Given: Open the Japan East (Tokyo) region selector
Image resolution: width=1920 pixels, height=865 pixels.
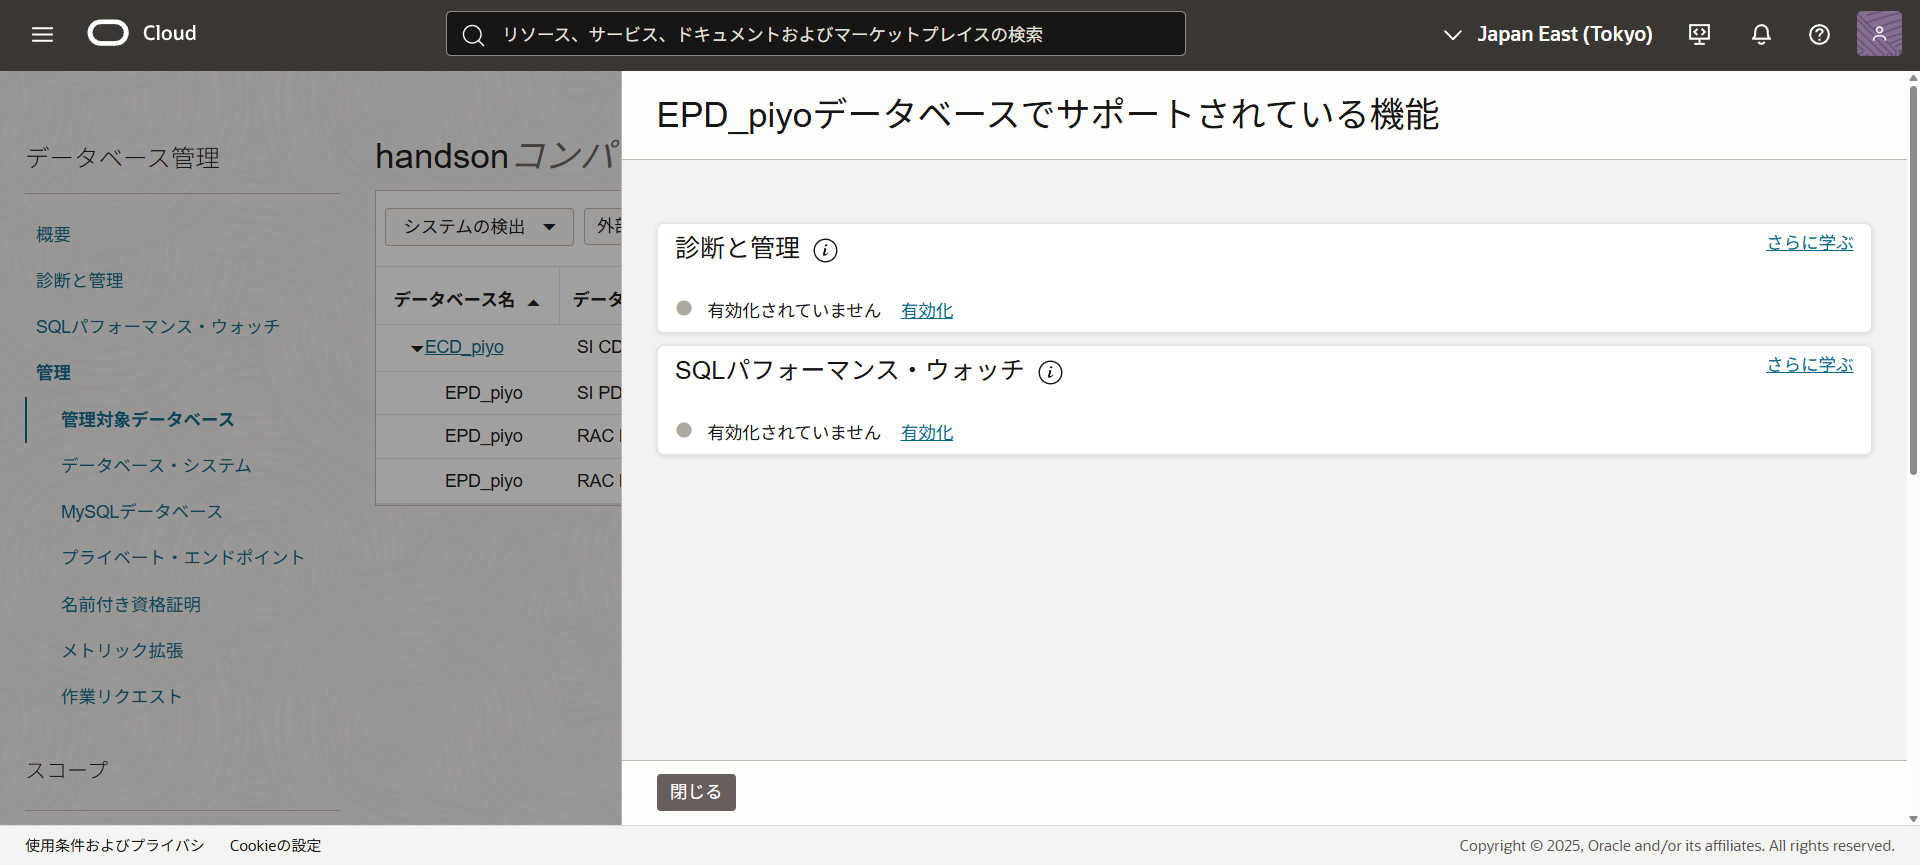Looking at the screenshot, I should (1547, 34).
